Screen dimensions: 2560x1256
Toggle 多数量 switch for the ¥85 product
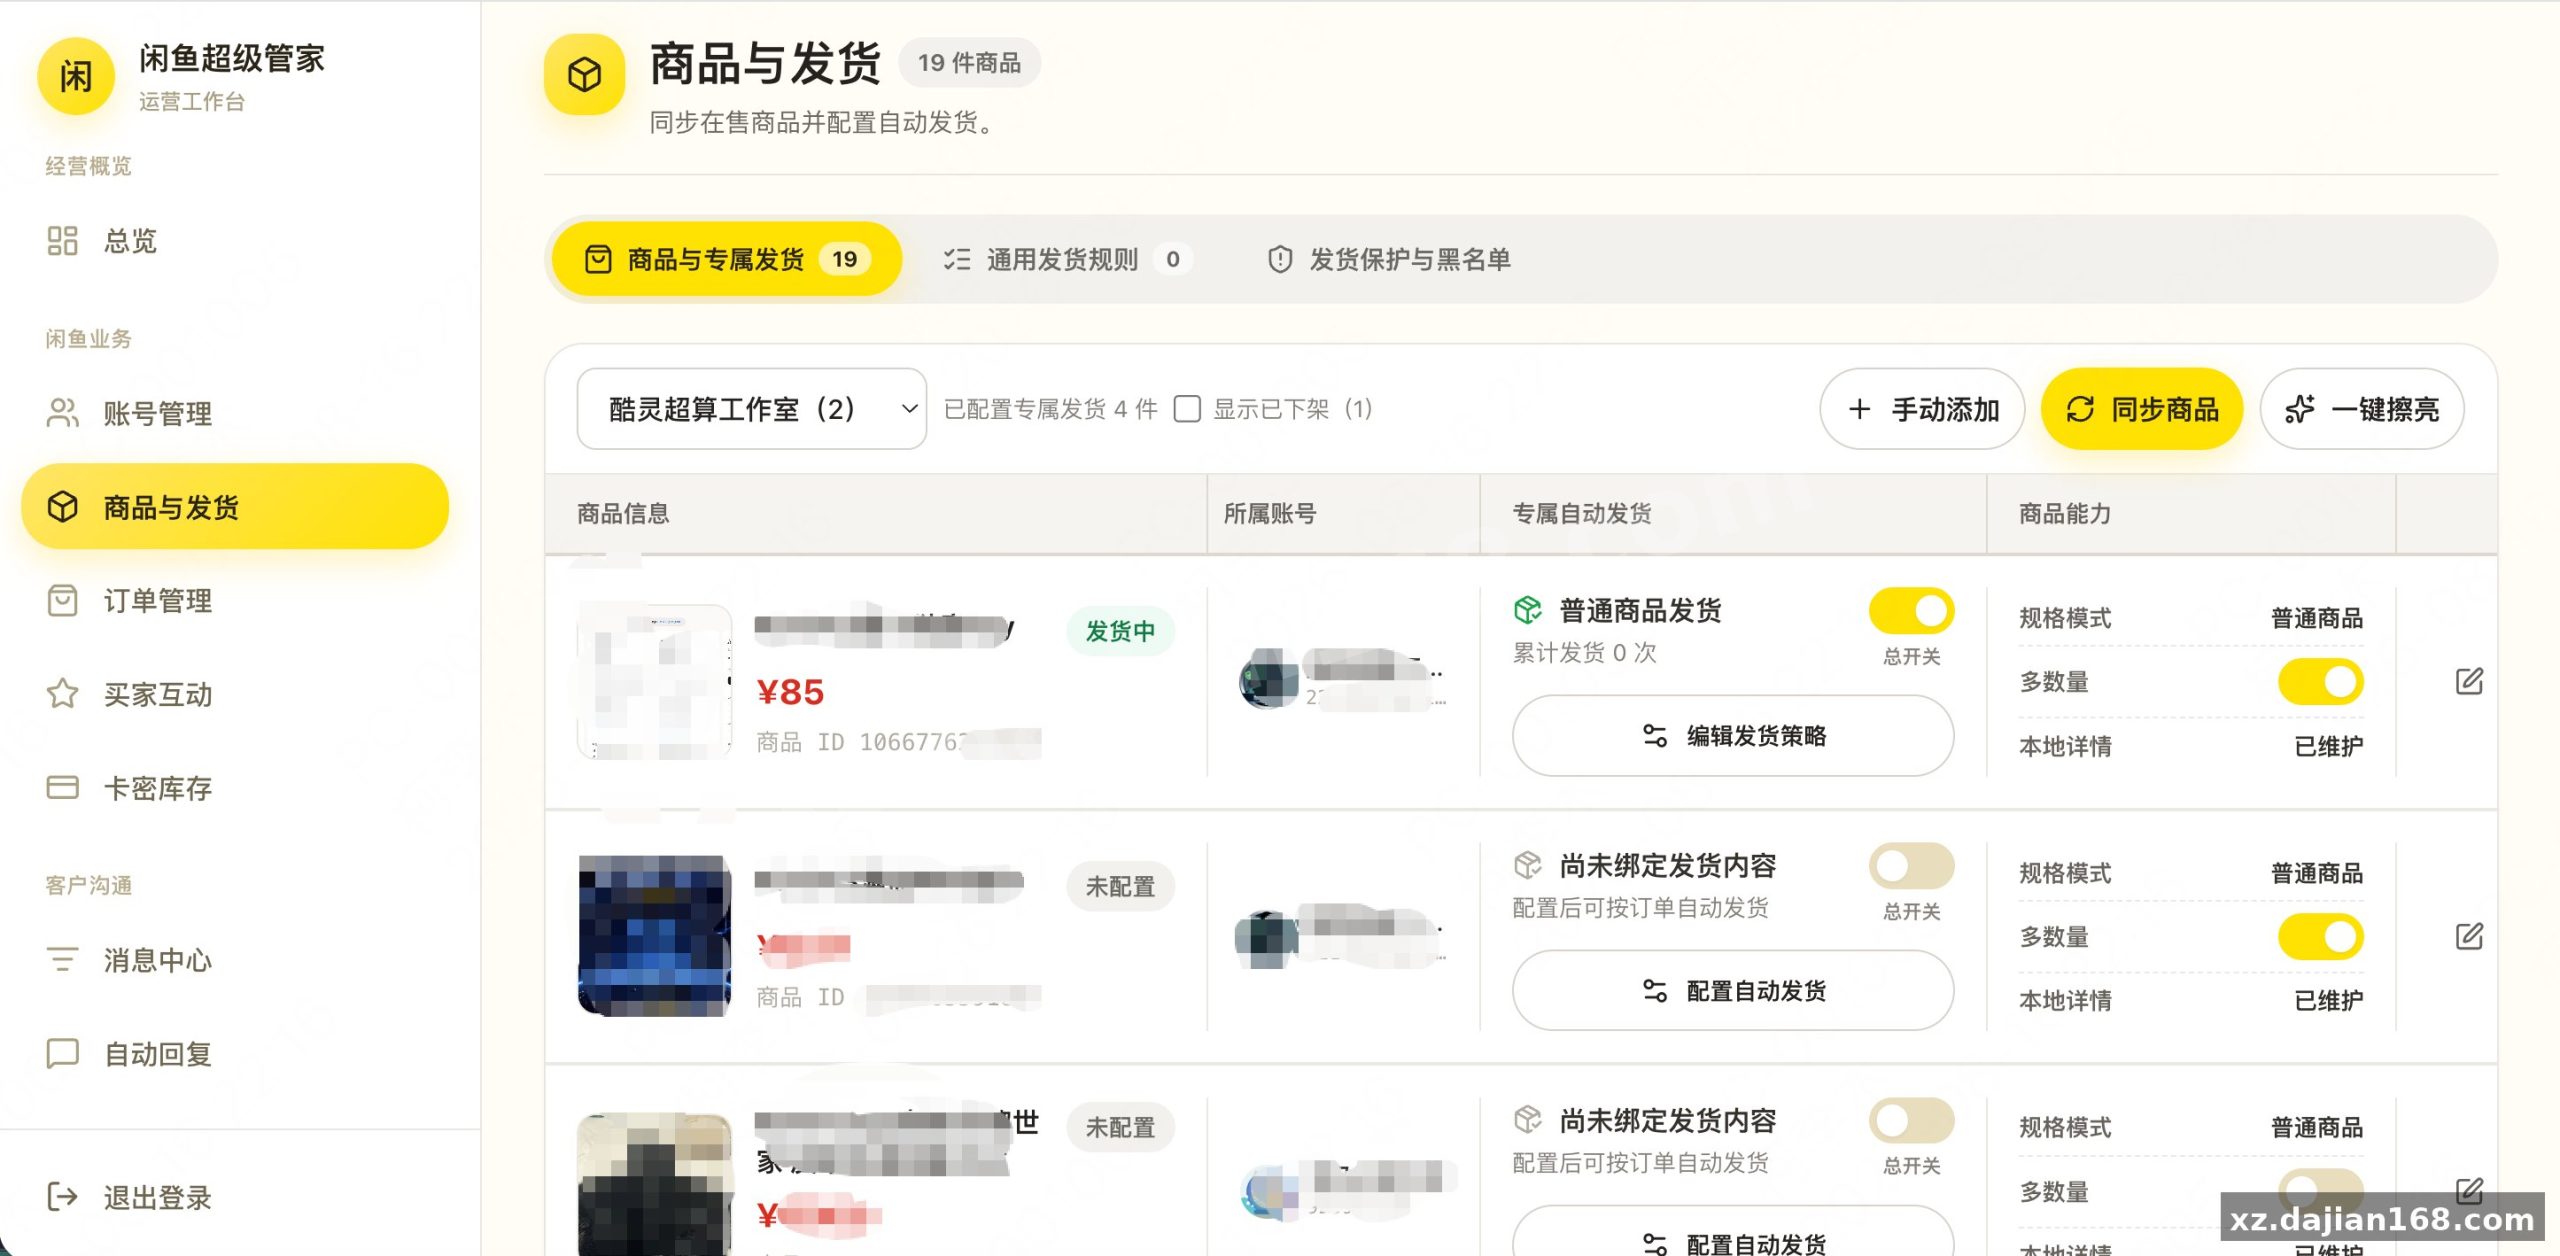click(2320, 682)
